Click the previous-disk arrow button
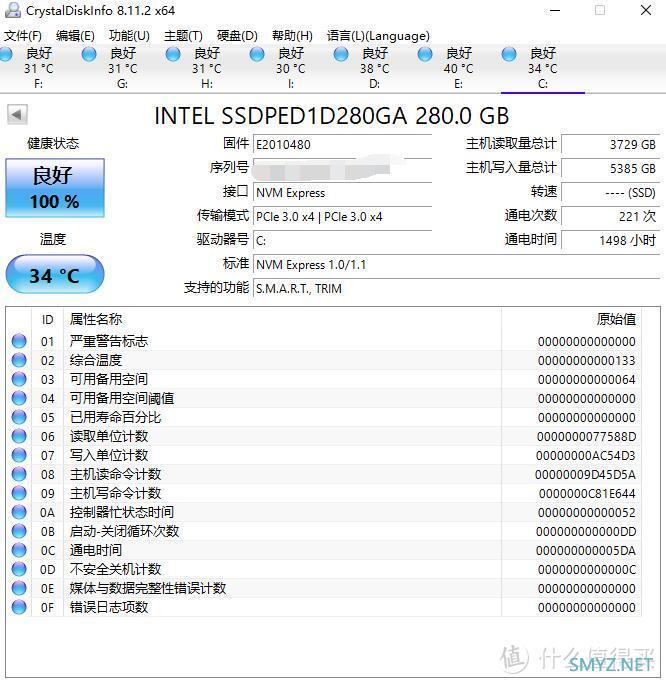Image resolution: width=666 pixels, height=684 pixels. pyautogui.click(x=17, y=115)
